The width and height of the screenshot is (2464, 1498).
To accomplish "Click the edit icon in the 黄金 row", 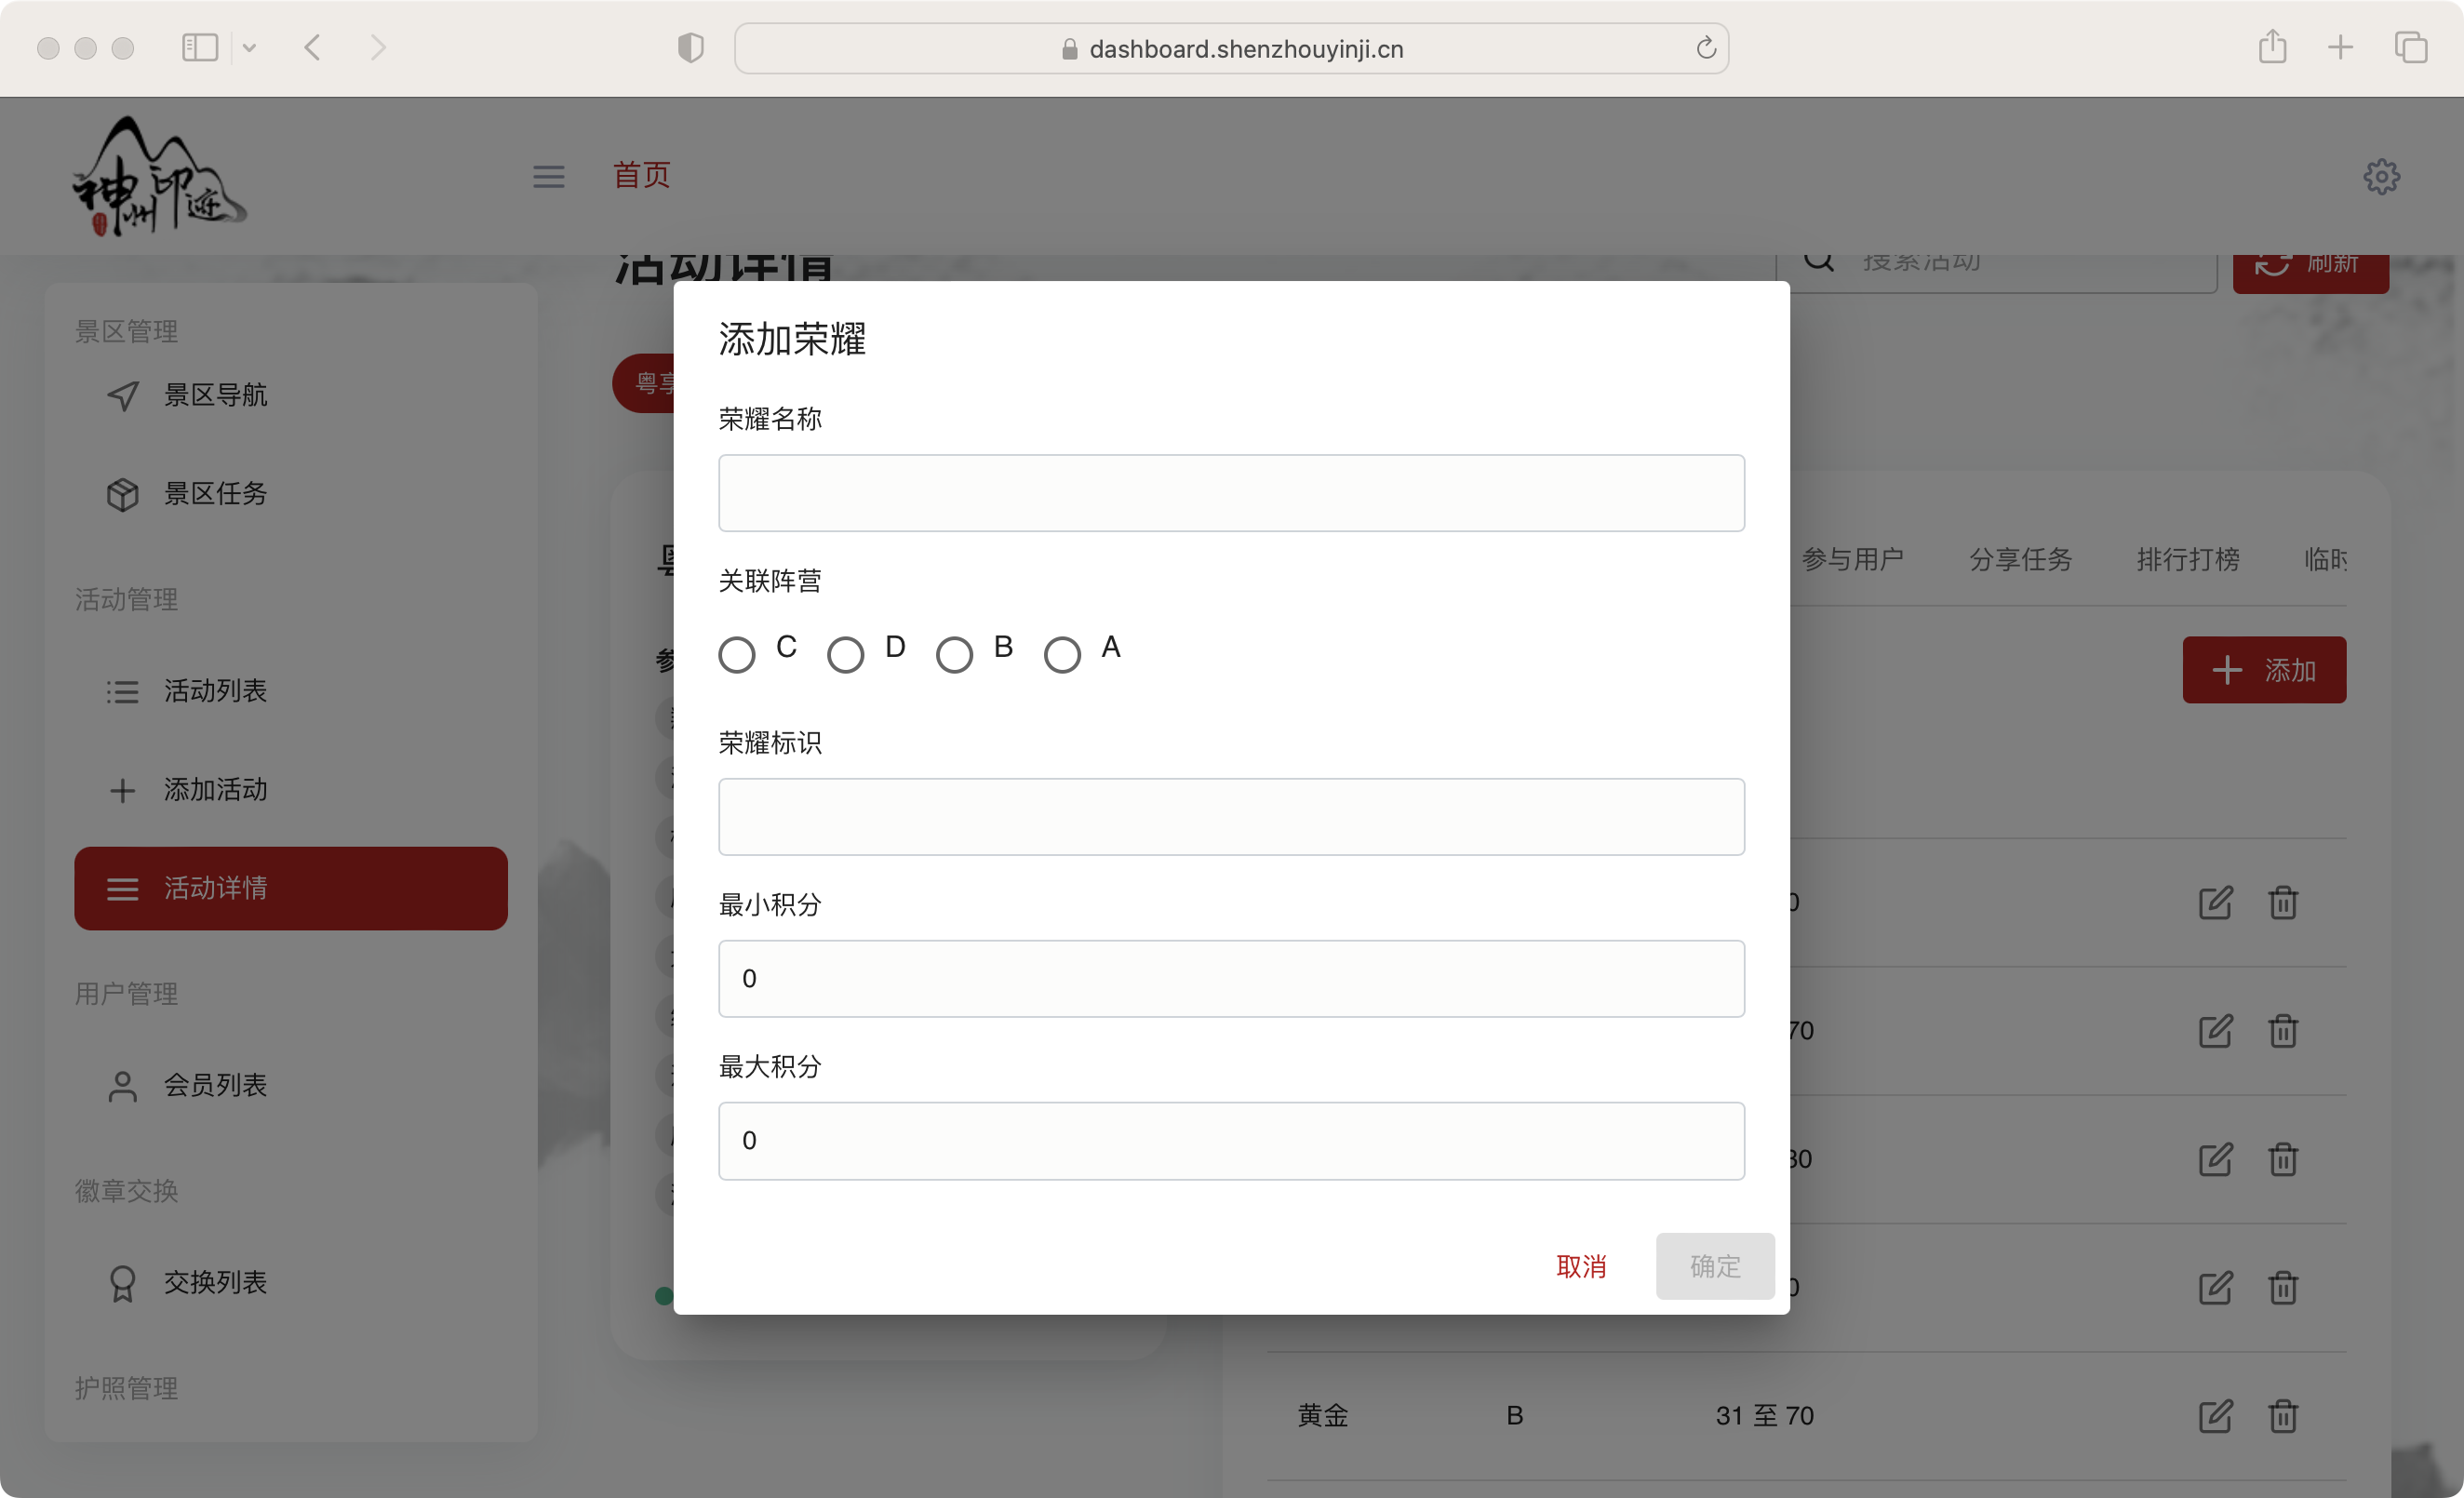I will 2215,1415.
